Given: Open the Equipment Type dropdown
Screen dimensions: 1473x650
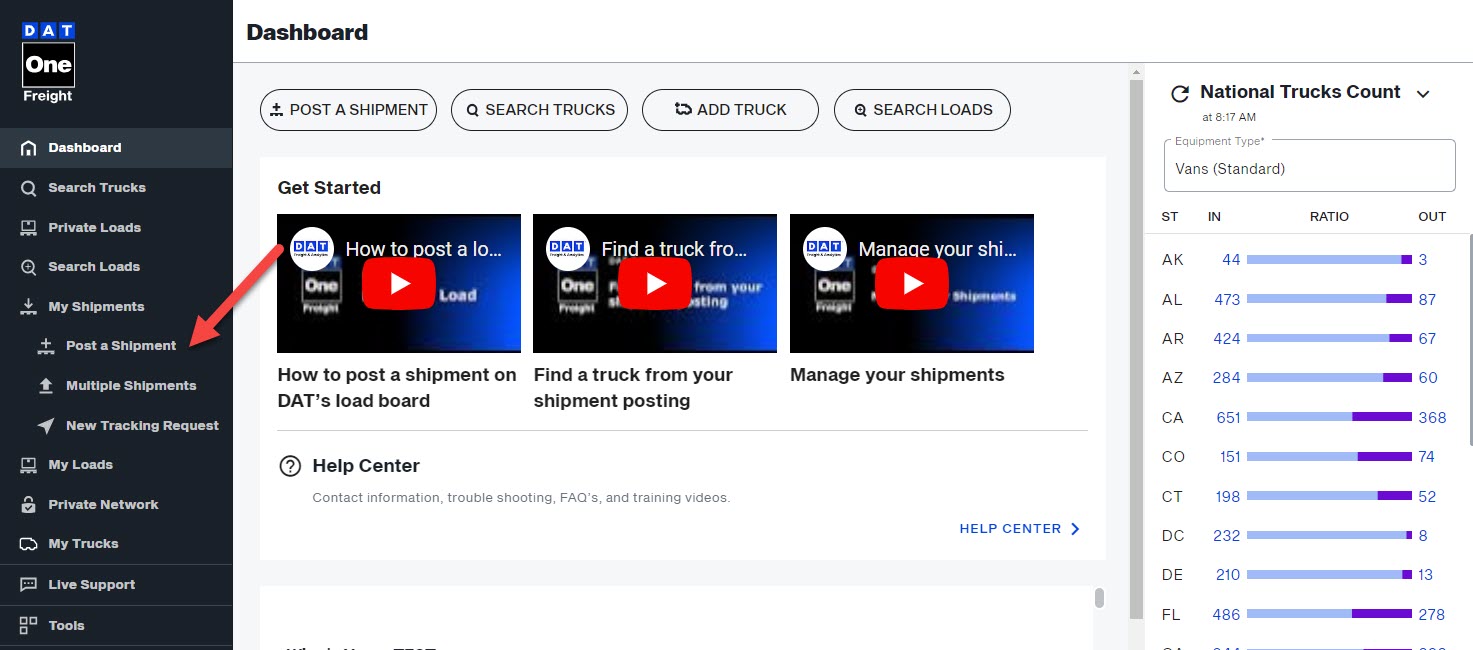Looking at the screenshot, I should point(1309,165).
